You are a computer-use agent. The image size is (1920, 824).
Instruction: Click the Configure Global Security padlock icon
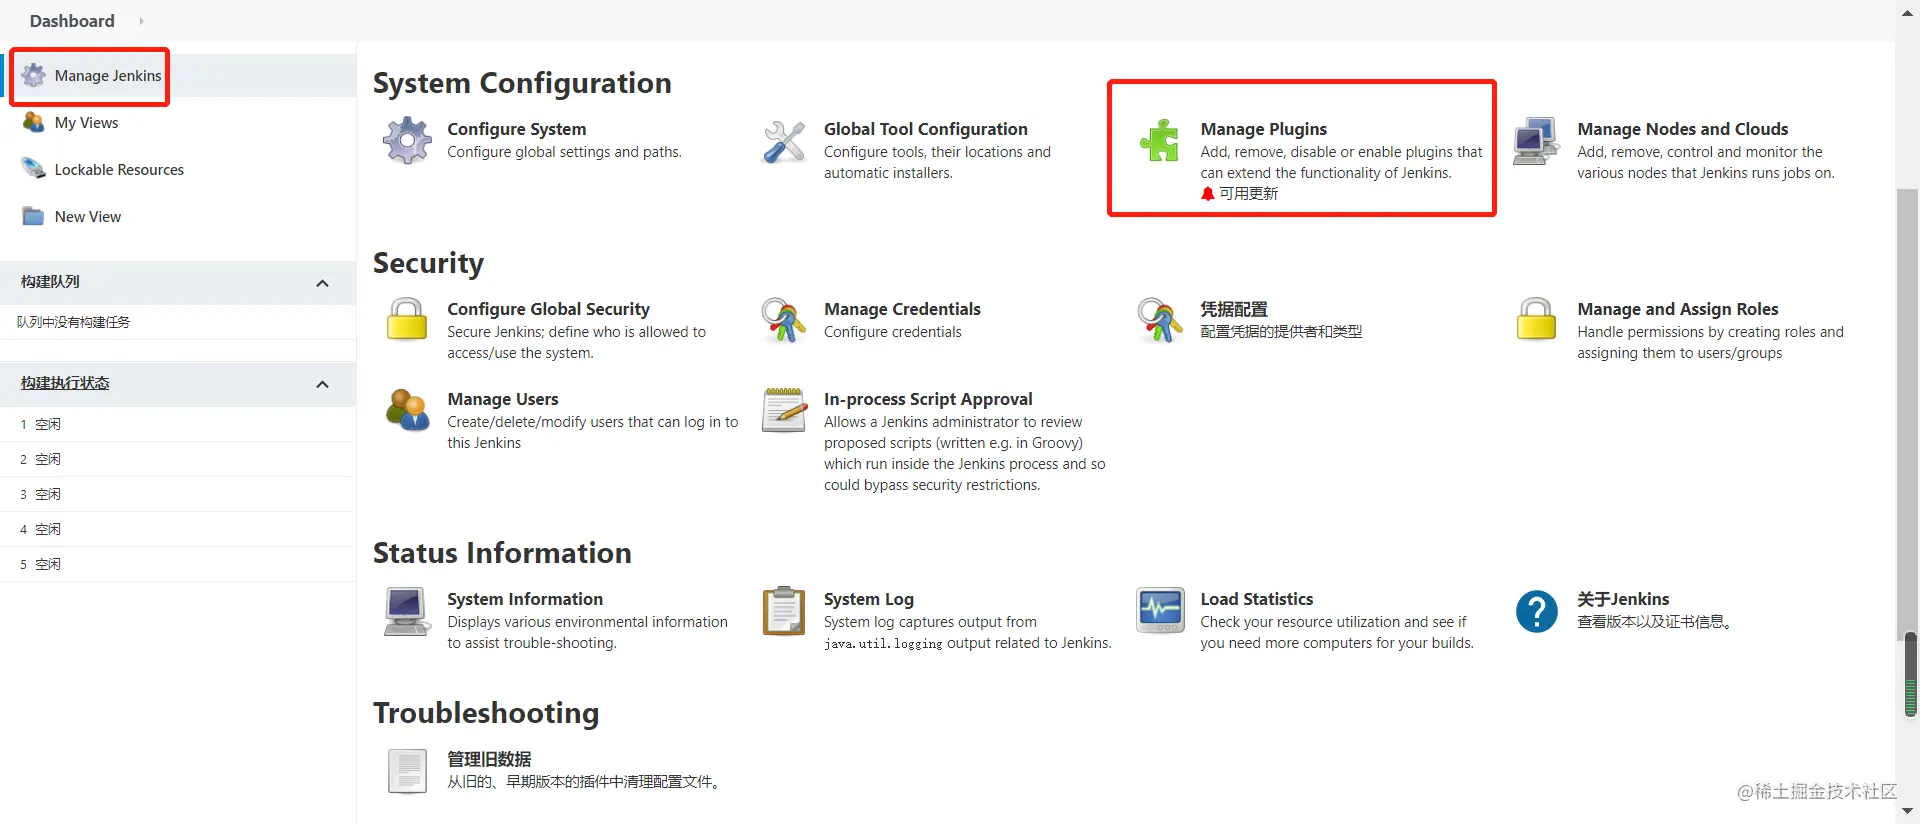(x=407, y=320)
